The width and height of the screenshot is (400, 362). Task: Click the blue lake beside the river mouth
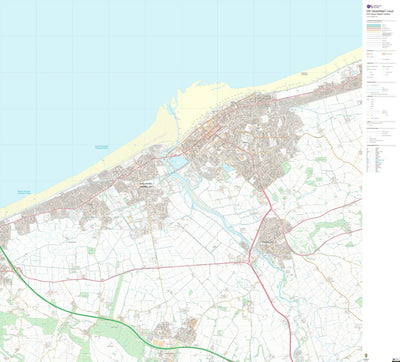coord(177,162)
